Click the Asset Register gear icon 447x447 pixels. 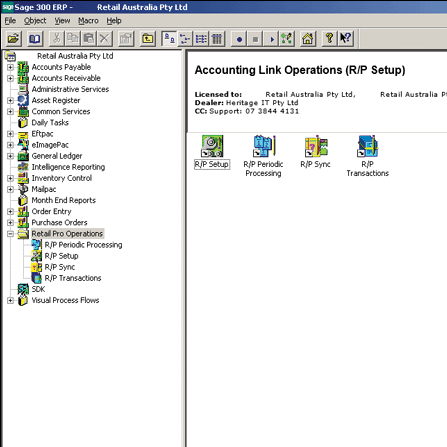point(23,100)
